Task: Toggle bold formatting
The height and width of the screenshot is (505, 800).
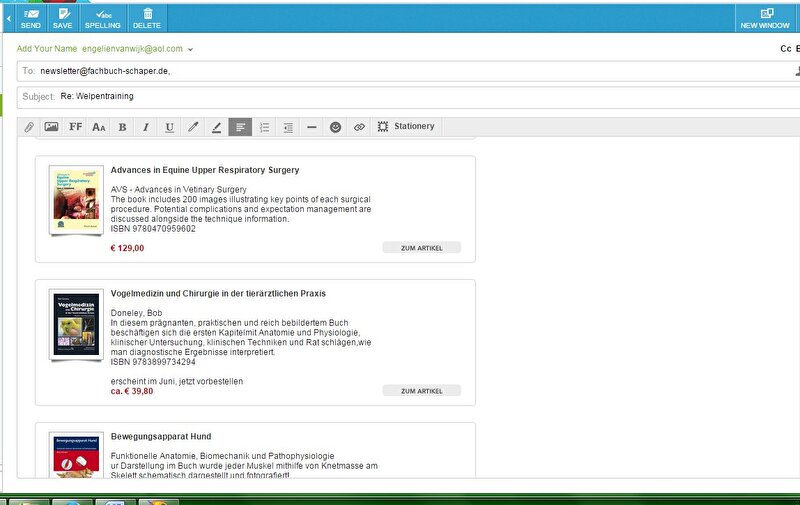Action: click(122, 127)
